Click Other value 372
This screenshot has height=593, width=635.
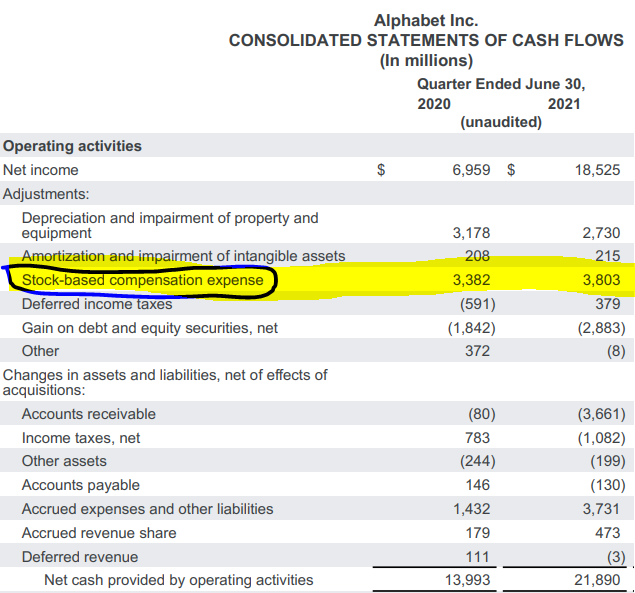pyautogui.click(x=477, y=351)
